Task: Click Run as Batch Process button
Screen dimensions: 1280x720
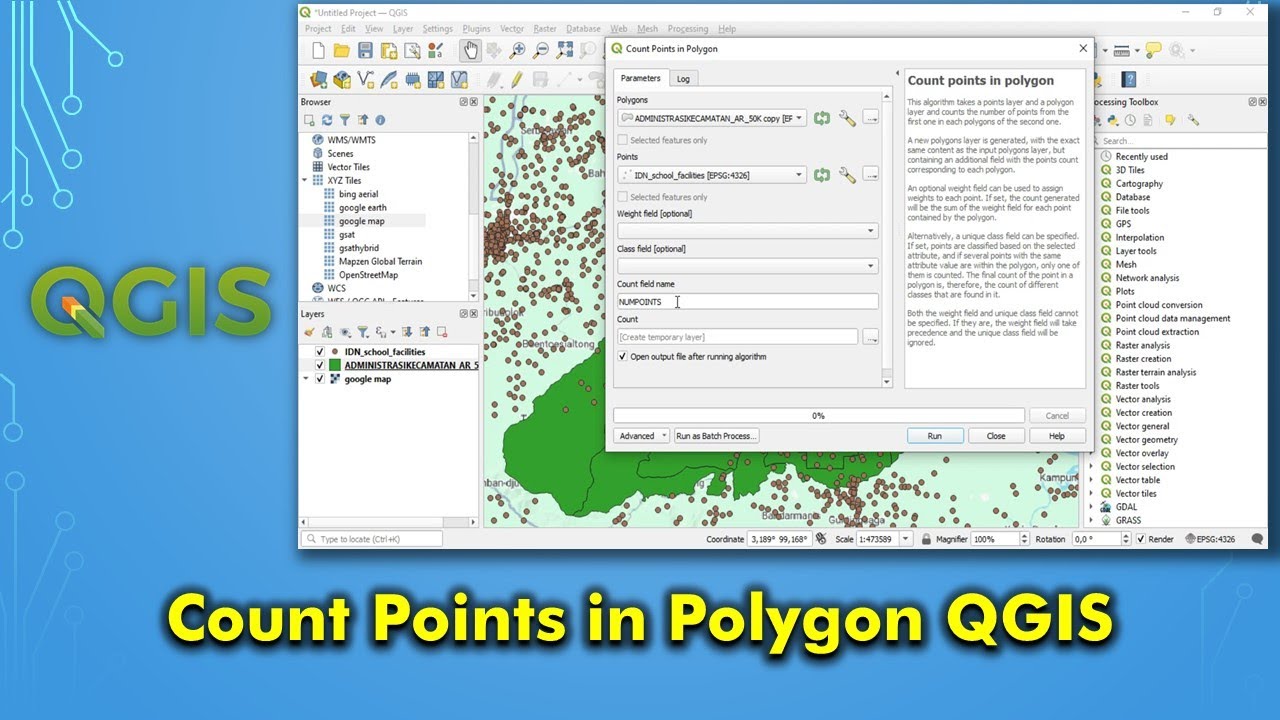Action: point(717,436)
